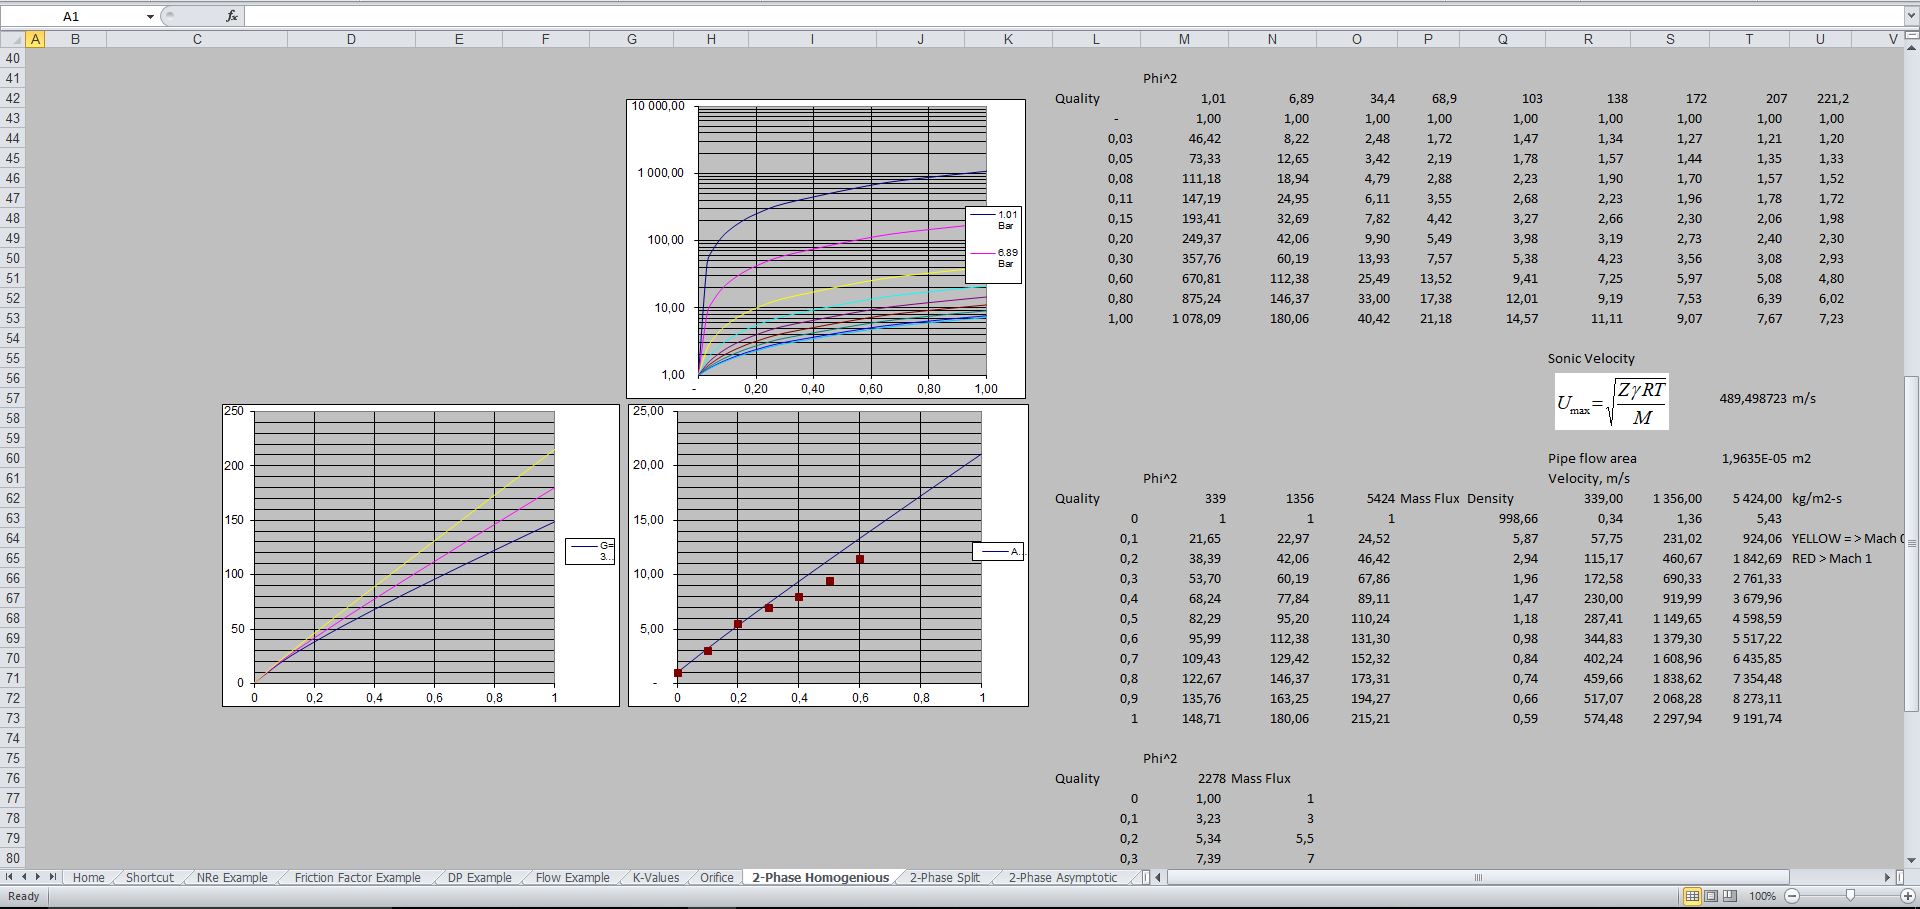Expand the formula bar with the arrow
The height and width of the screenshot is (909, 1920).
click(1910, 16)
